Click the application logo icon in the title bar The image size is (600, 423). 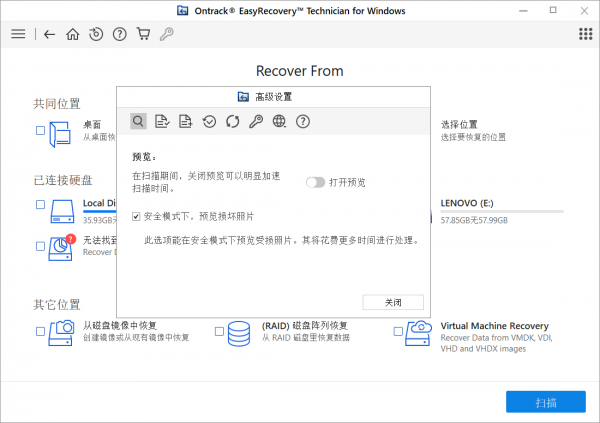tap(183, 11)
